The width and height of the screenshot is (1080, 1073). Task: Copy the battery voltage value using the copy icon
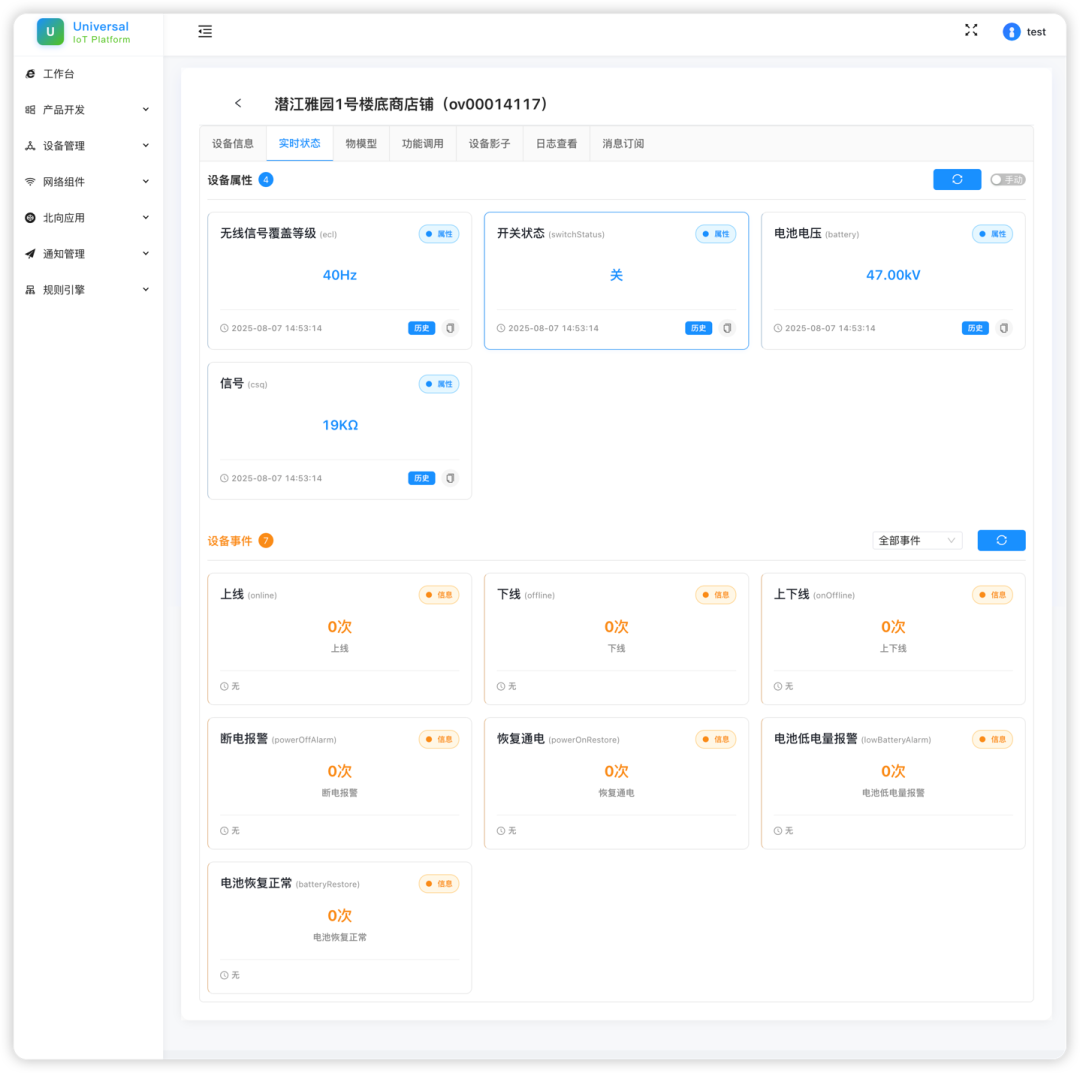tap(1003, 328)
